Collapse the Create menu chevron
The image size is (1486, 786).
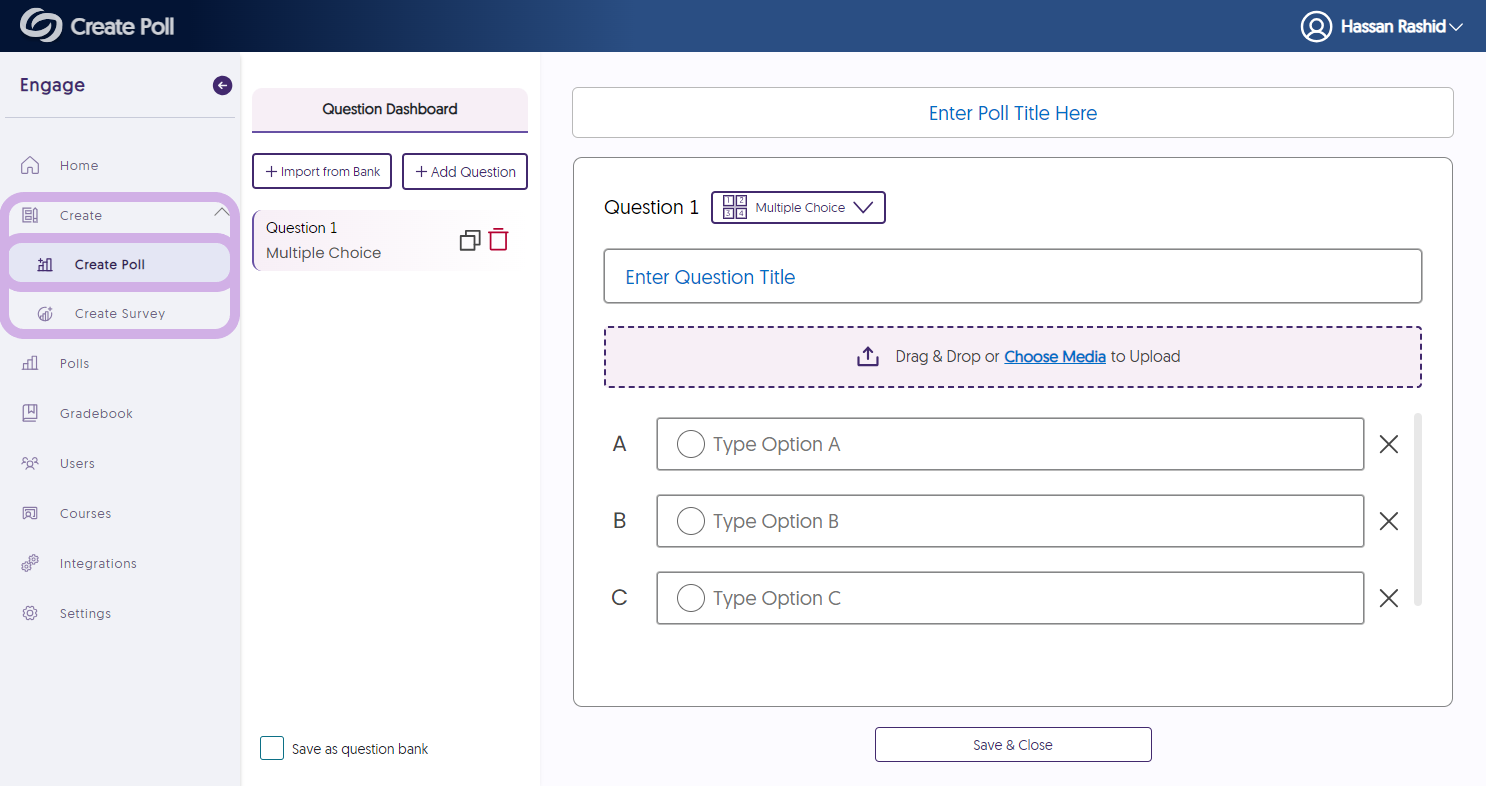[x=222, y=211]
